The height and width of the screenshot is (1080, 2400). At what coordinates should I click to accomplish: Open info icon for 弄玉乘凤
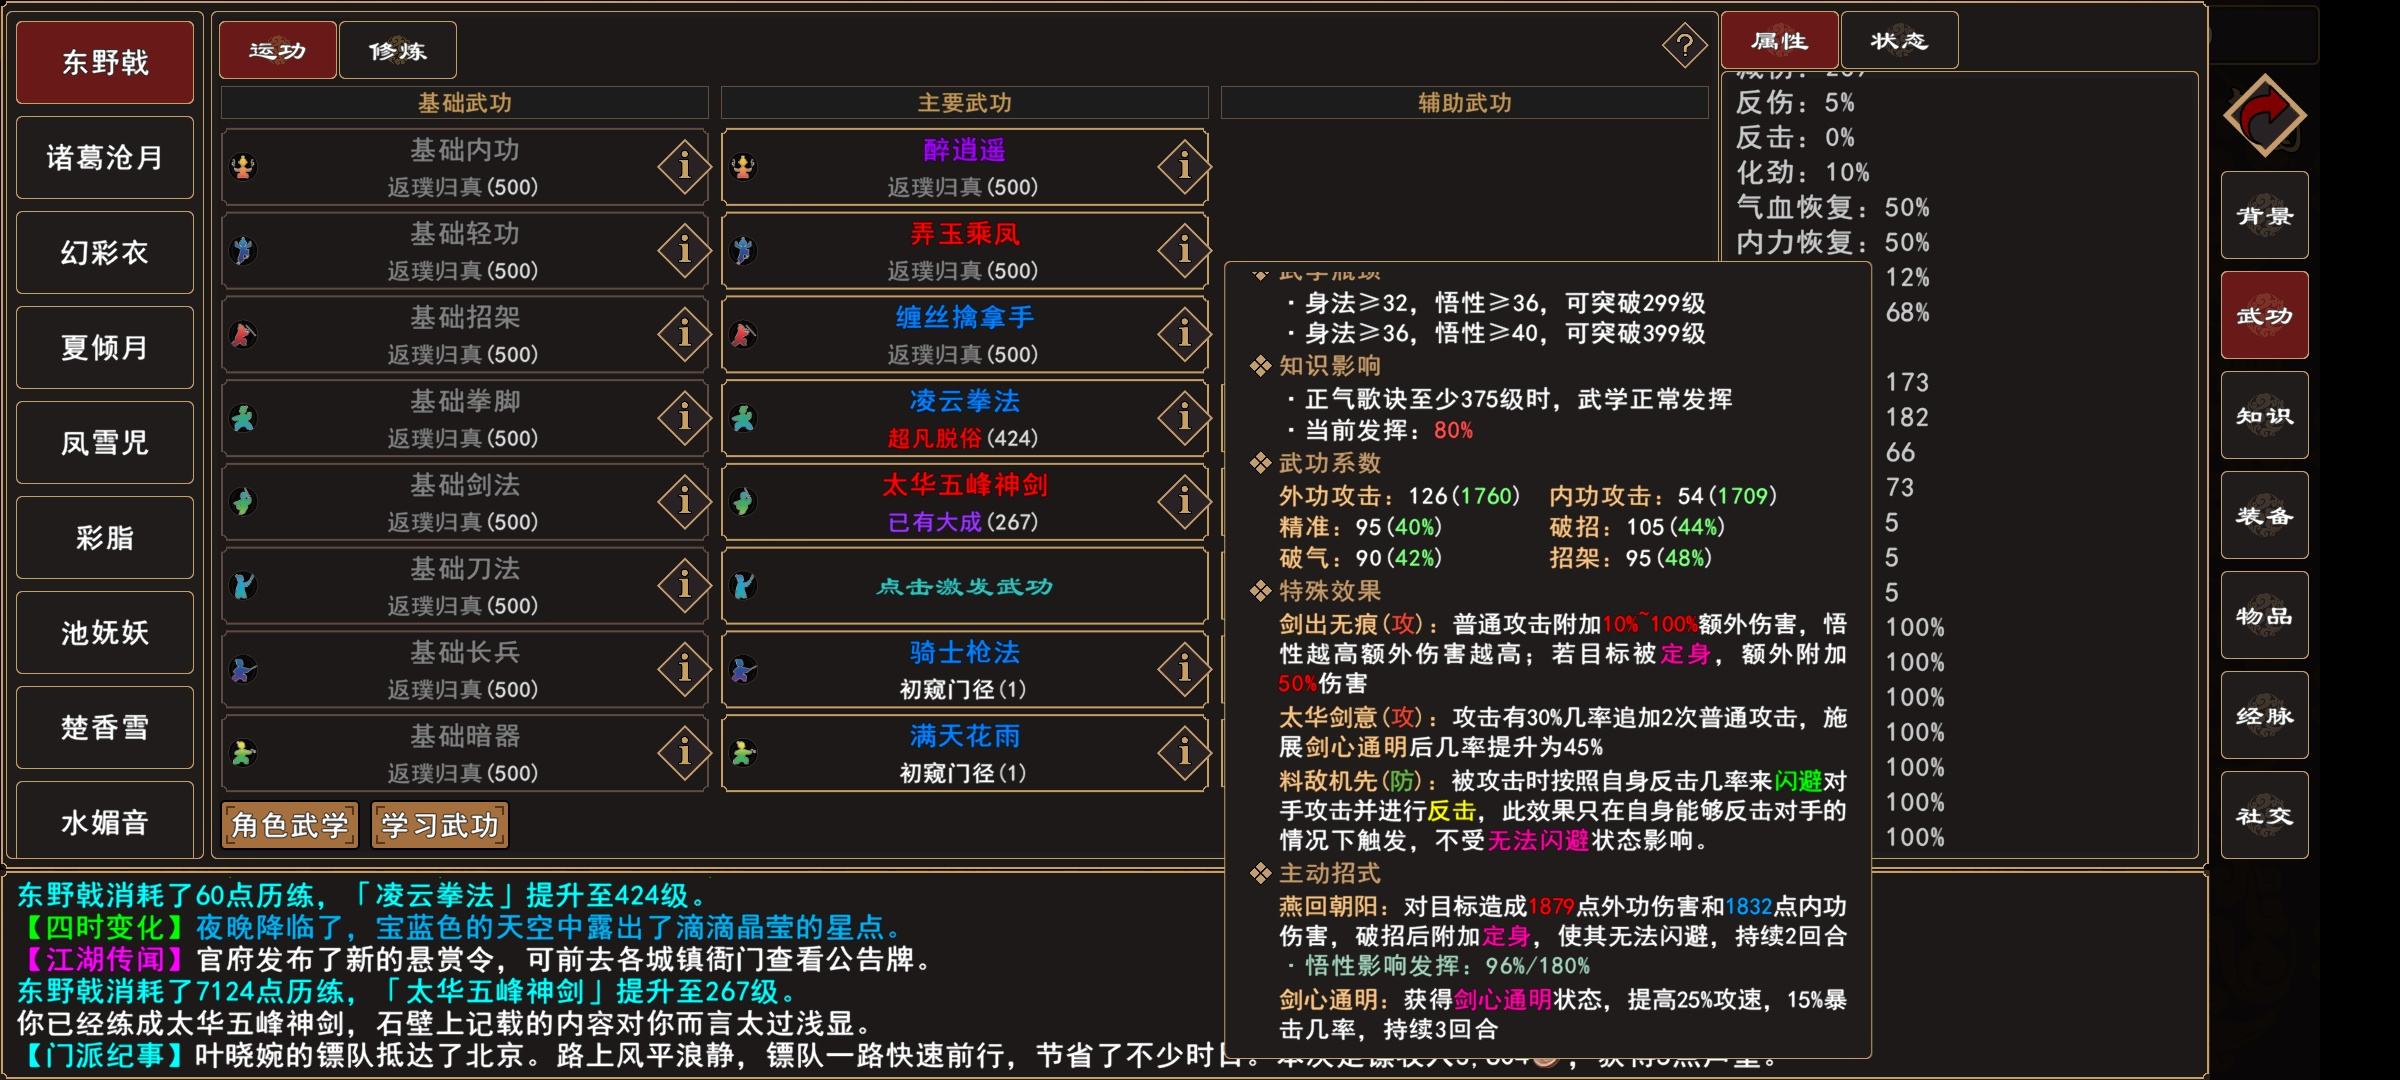pyautogui.click(x=1184, y=249)
